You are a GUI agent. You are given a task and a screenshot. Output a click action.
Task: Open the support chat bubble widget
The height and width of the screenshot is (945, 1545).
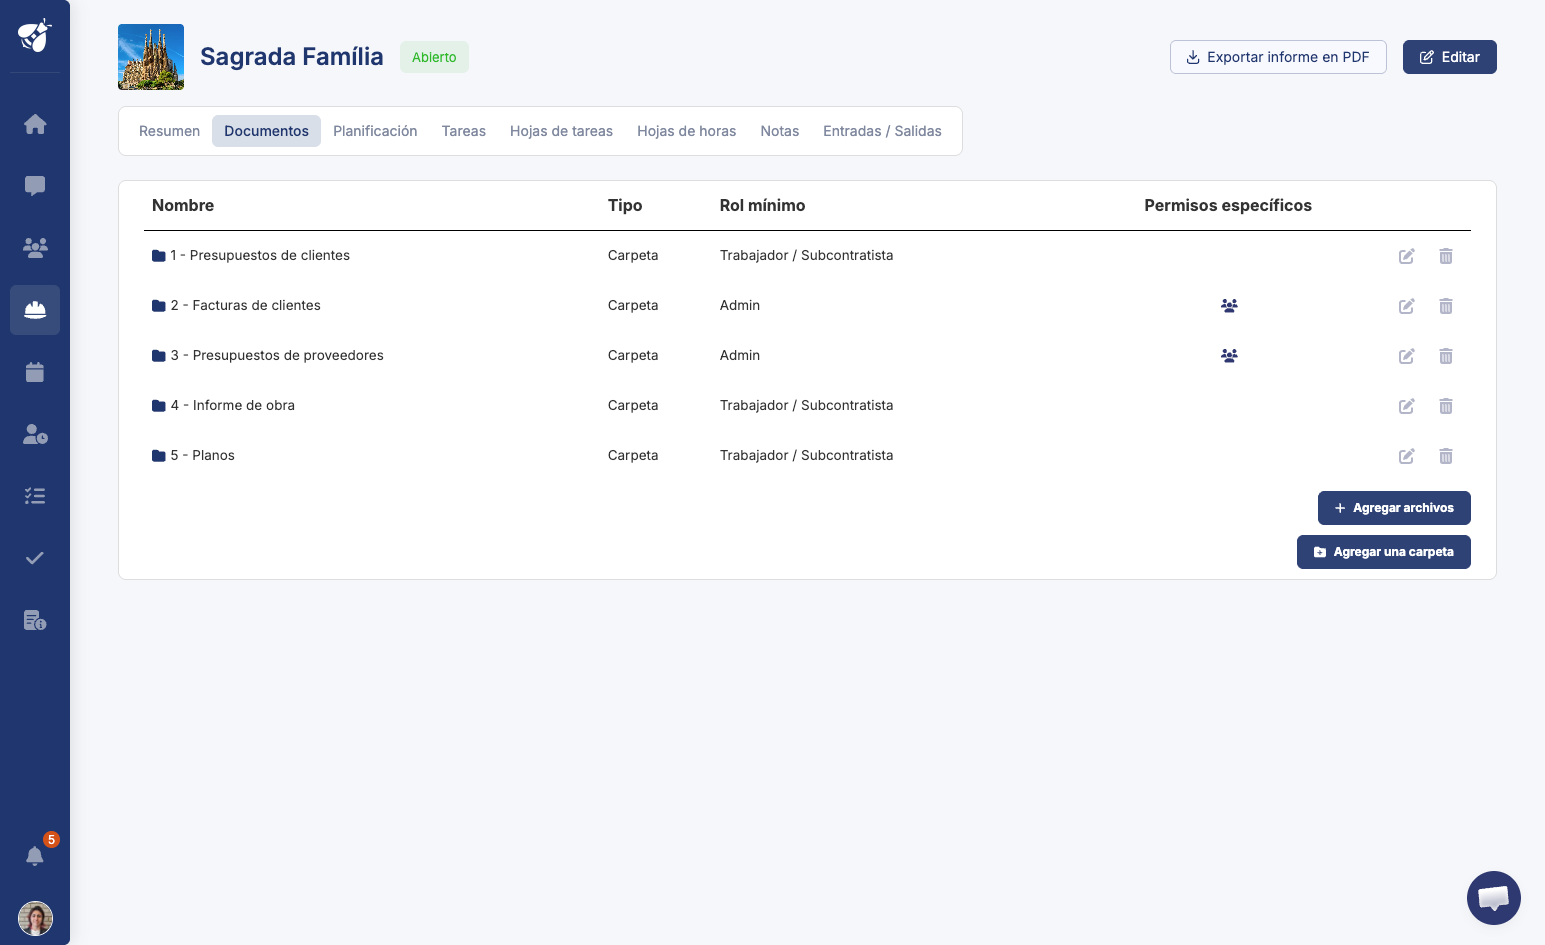pos(1494,898)
